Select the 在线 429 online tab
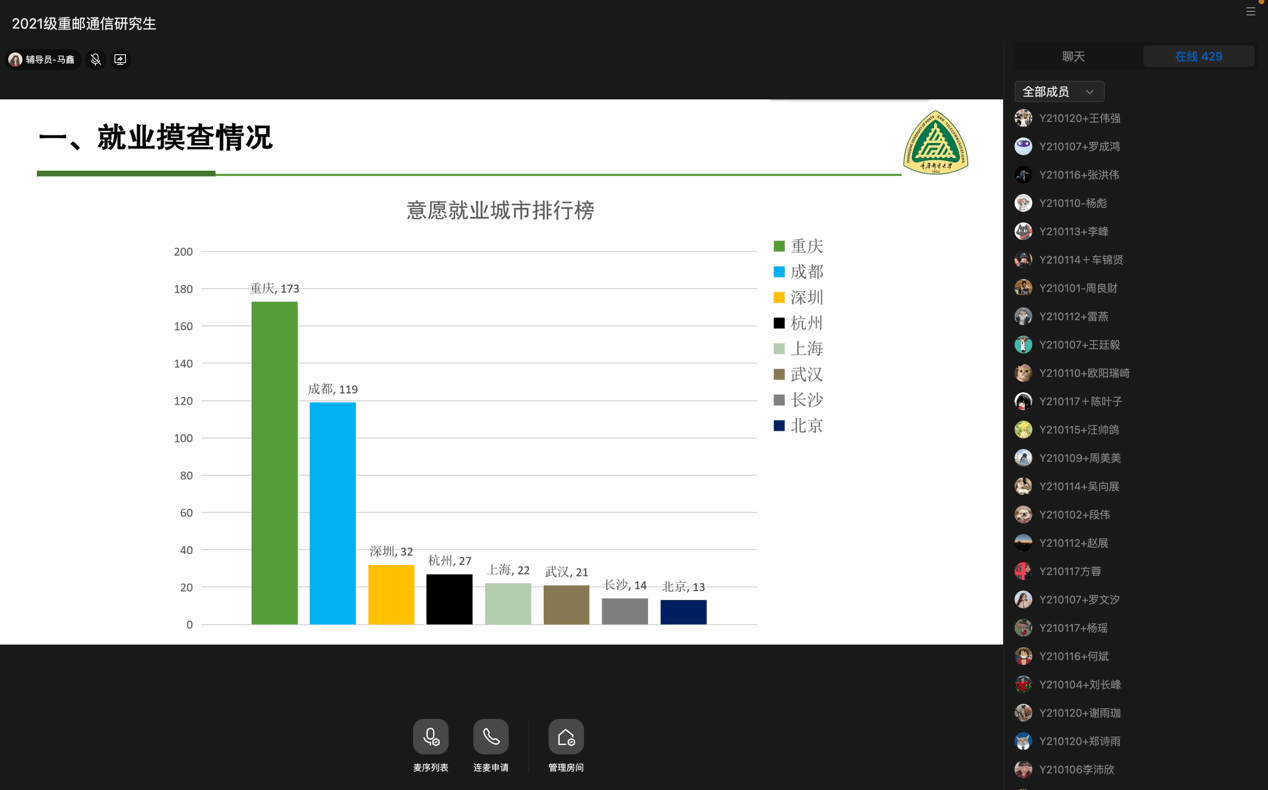 click(x=1198, y=57)
